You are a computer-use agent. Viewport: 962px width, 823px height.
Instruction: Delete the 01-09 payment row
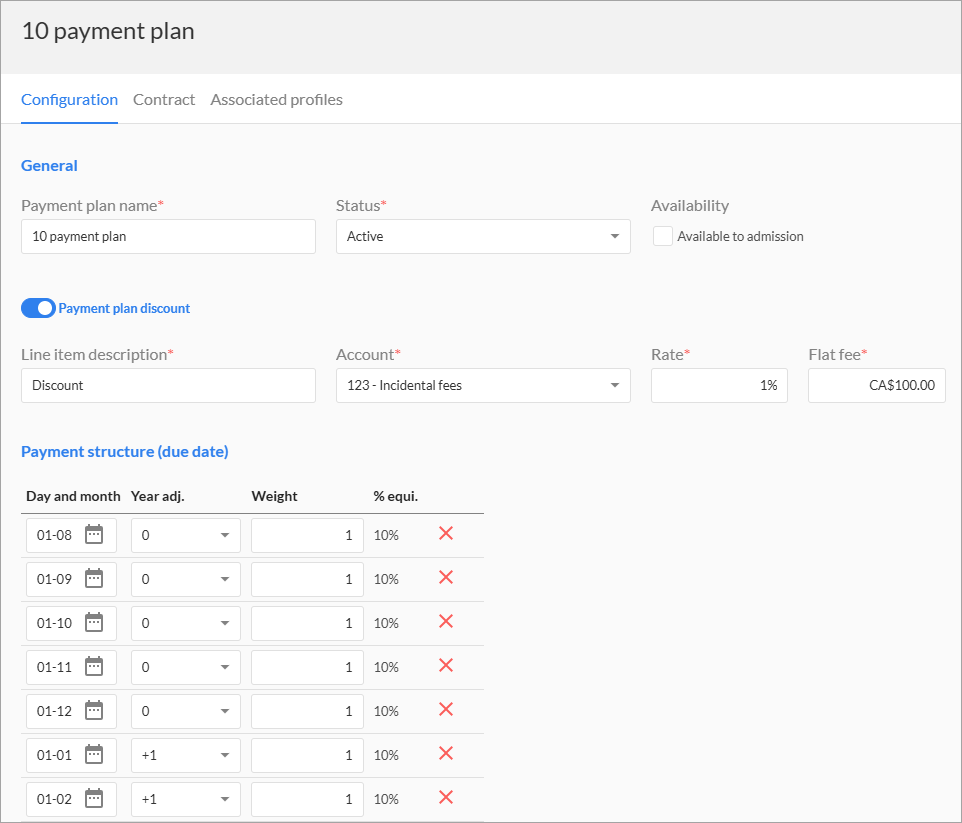(446, 578)
